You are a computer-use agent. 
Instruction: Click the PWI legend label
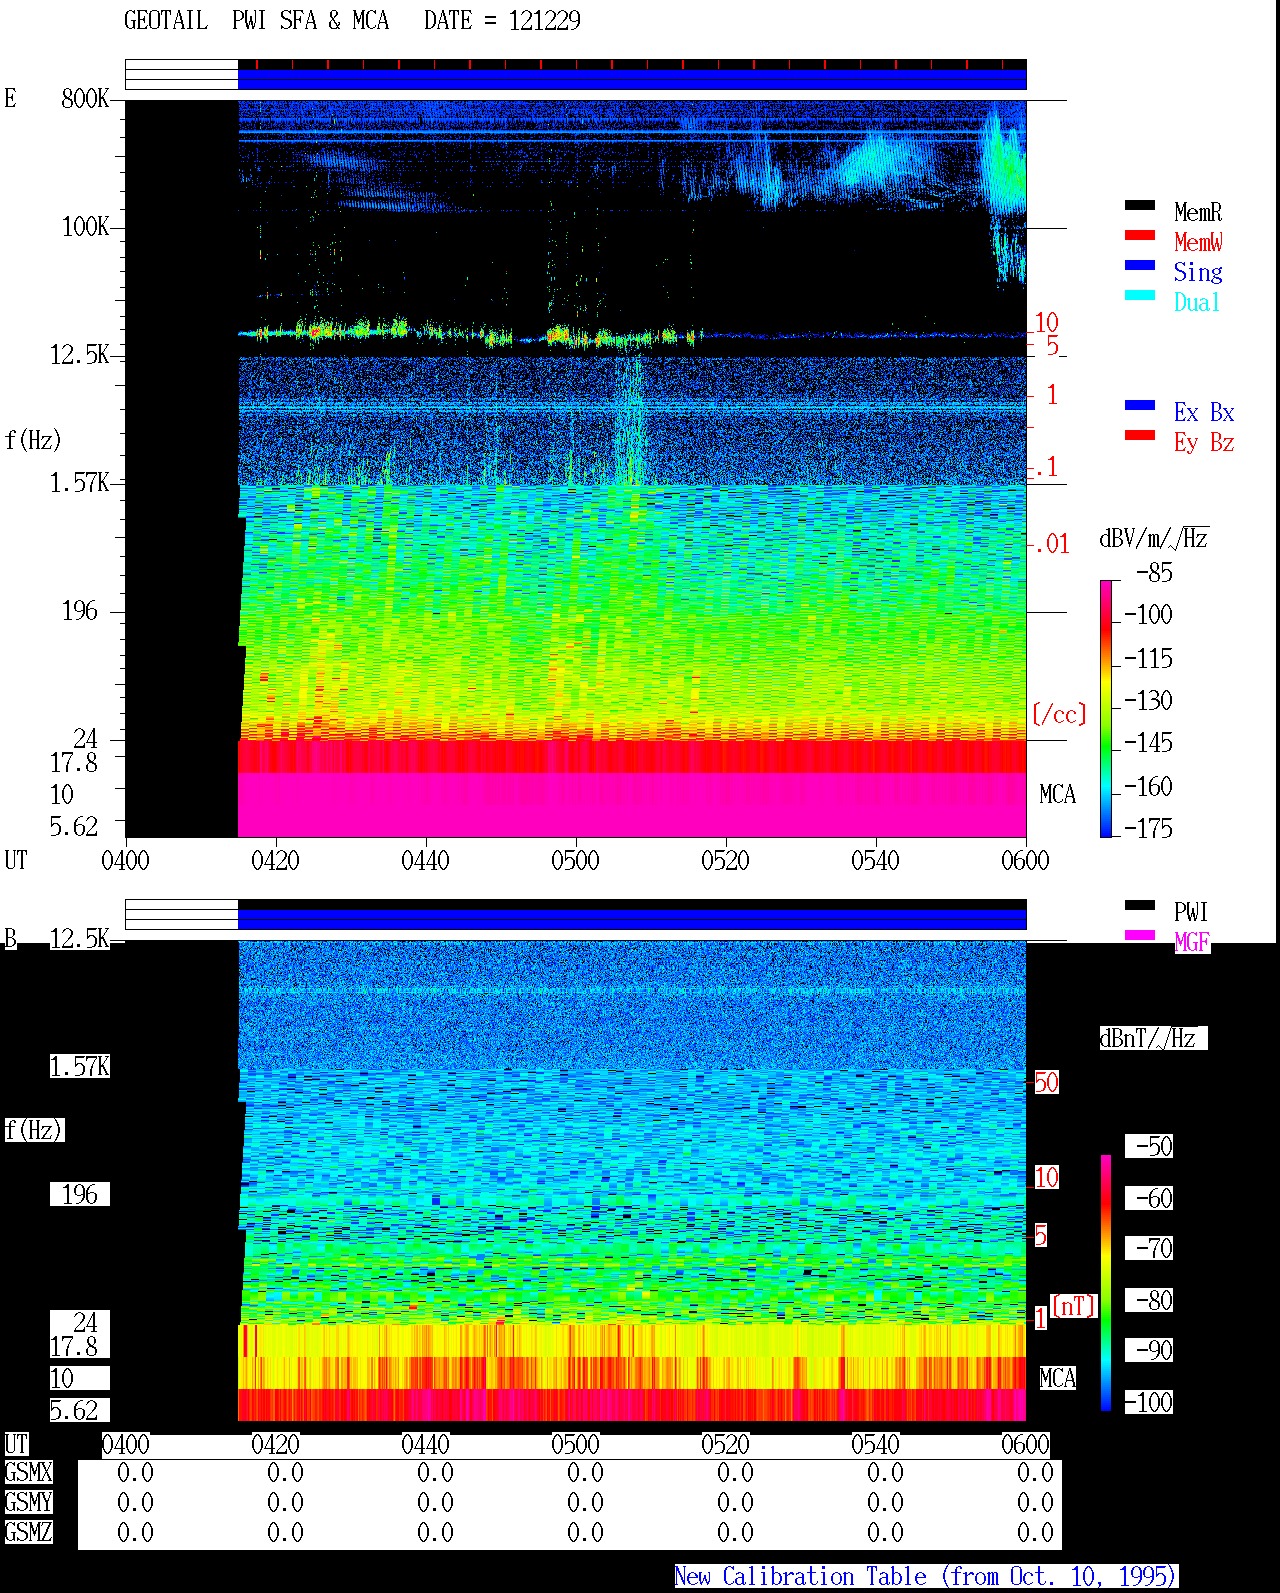tap(1191, 912)
